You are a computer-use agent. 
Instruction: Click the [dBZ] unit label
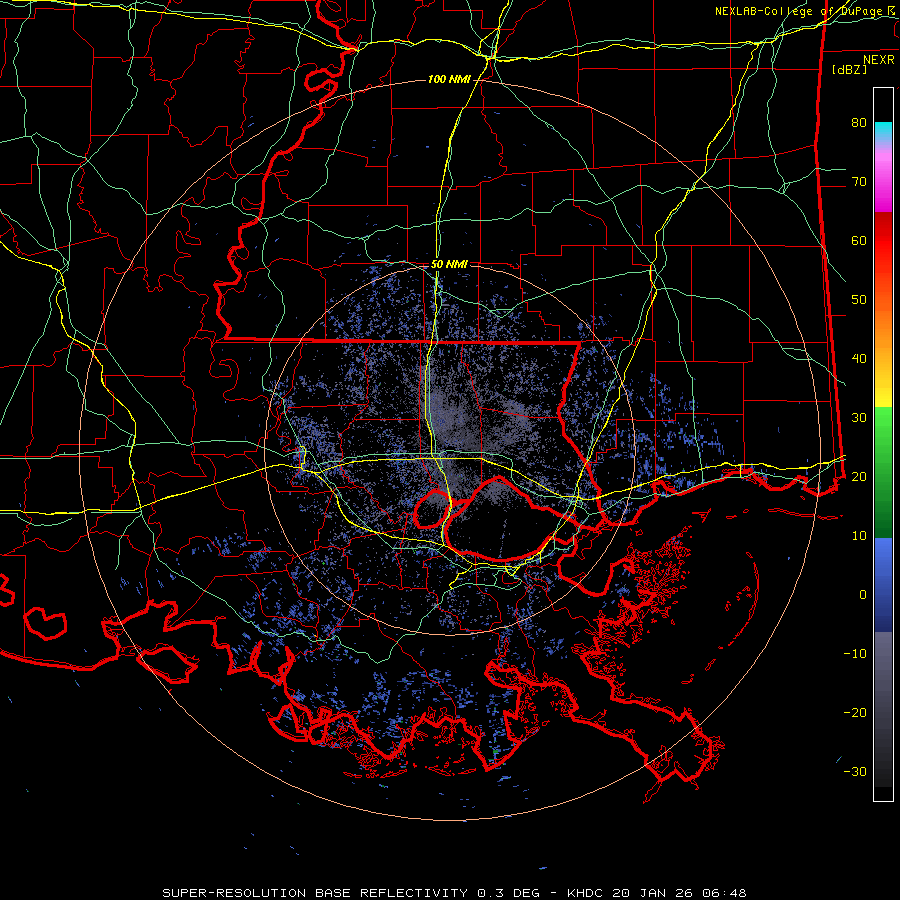849,69
